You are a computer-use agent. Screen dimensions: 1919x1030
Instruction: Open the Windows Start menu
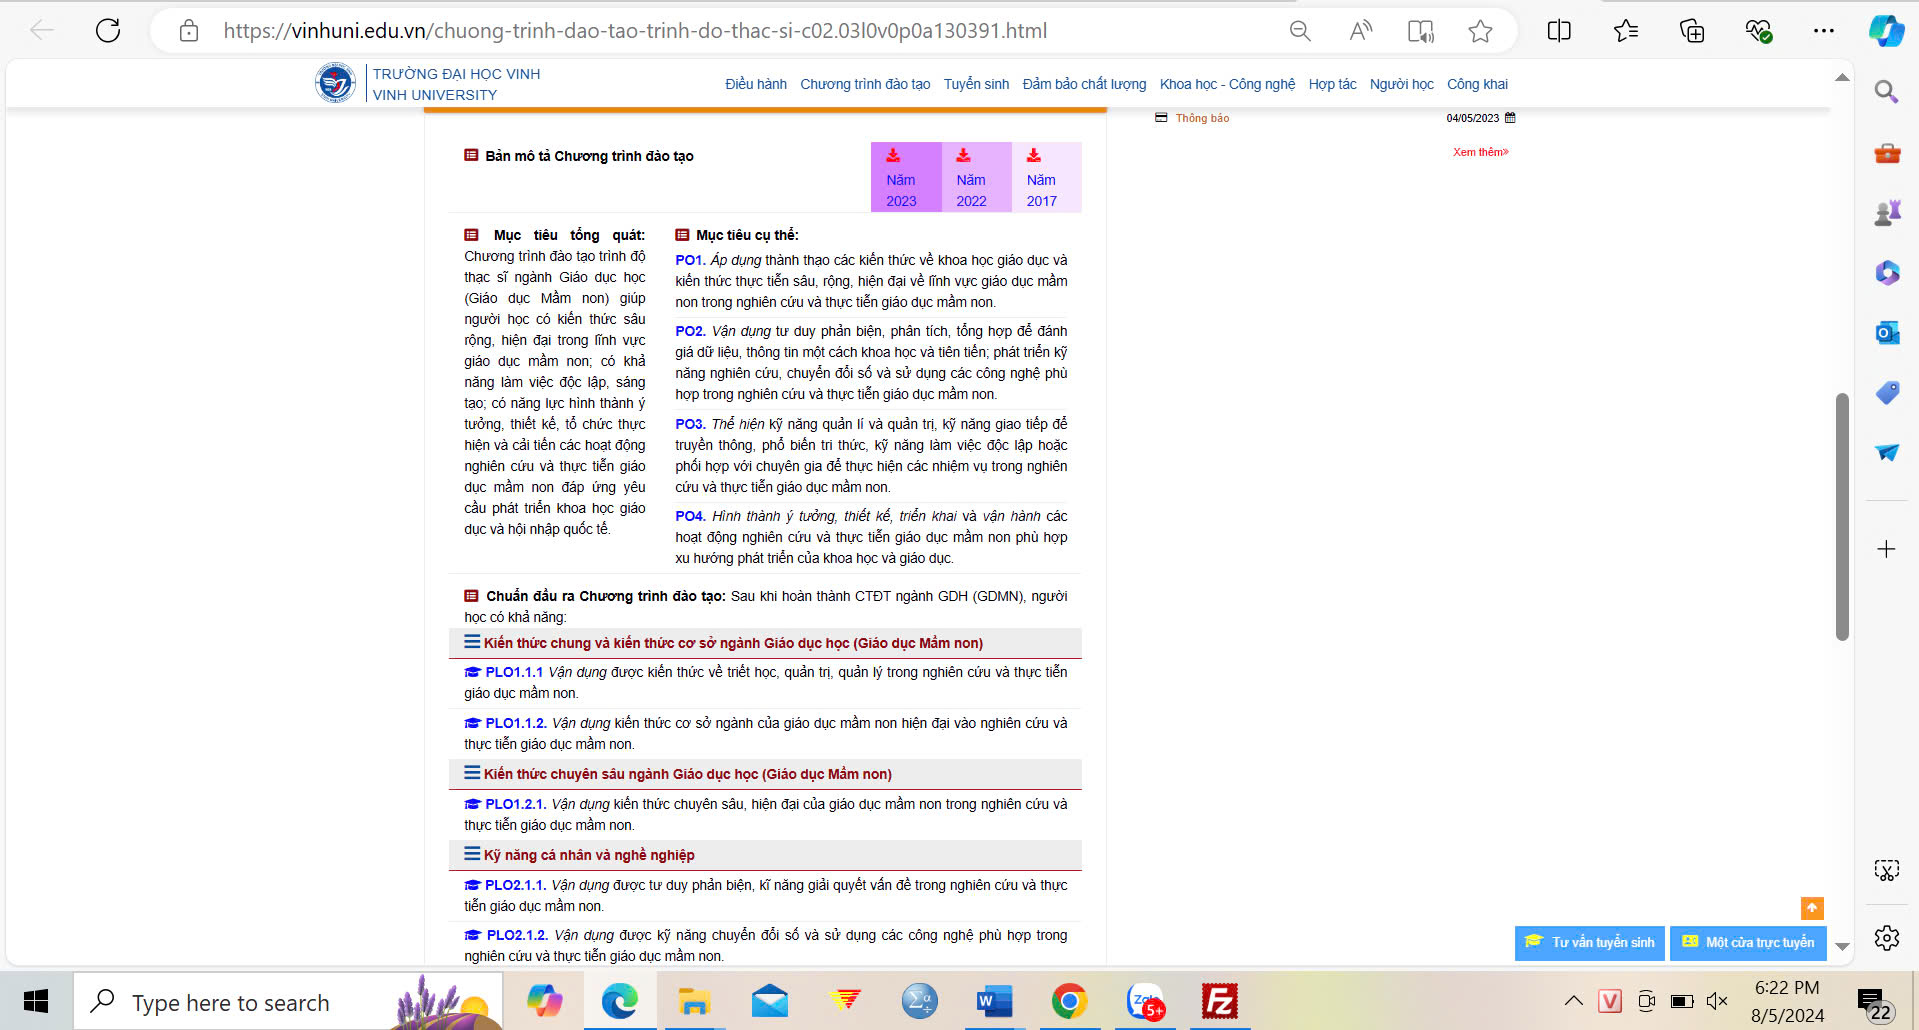click(x=36, y=1001)
